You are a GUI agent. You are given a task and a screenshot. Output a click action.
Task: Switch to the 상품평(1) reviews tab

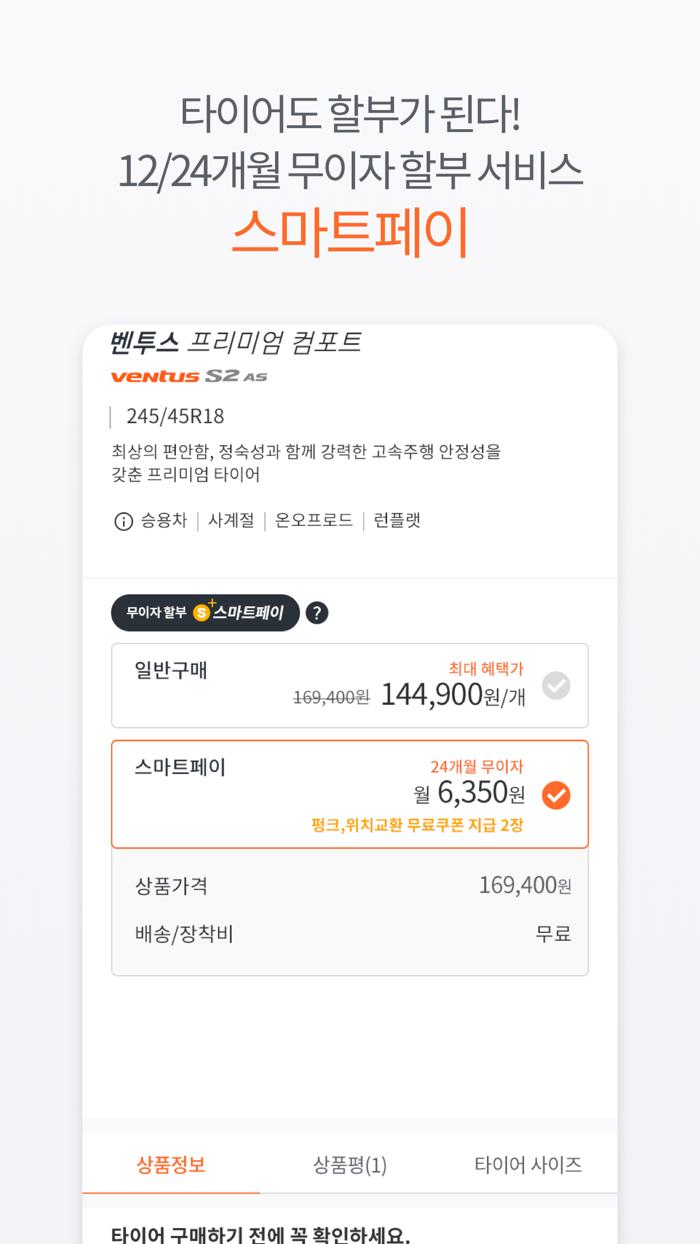coord(348,1165)
